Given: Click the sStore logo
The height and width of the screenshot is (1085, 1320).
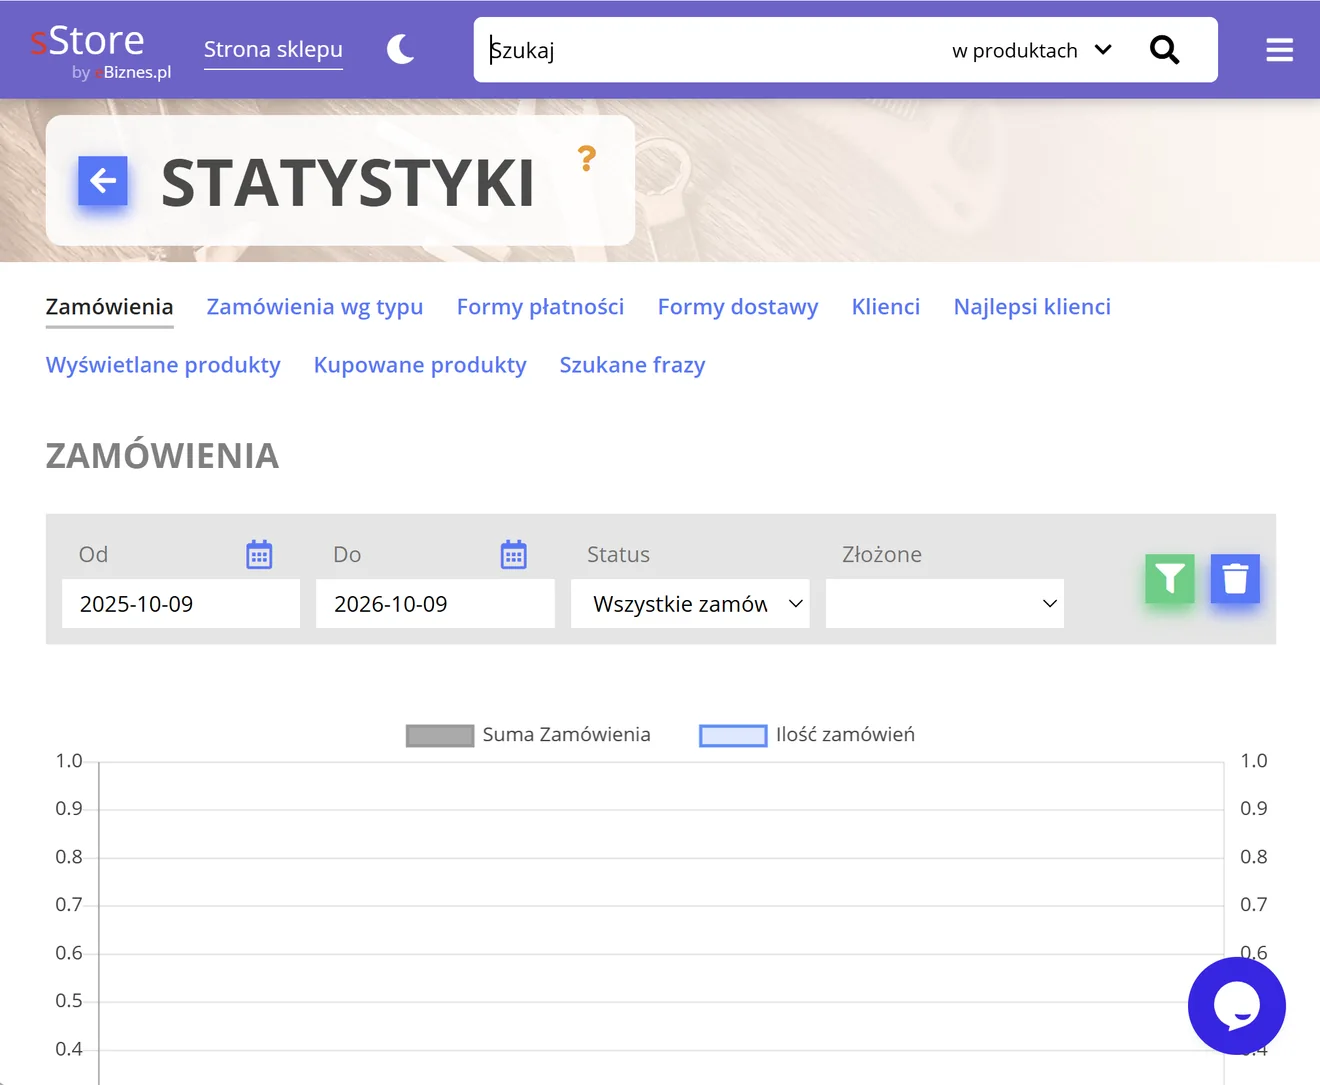Looking at the screenshot, I should (x=101, y=51).
